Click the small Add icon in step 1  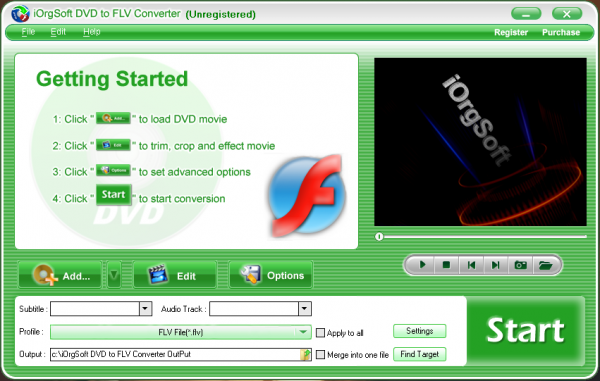pyautogui.click(x=113, y=118)
